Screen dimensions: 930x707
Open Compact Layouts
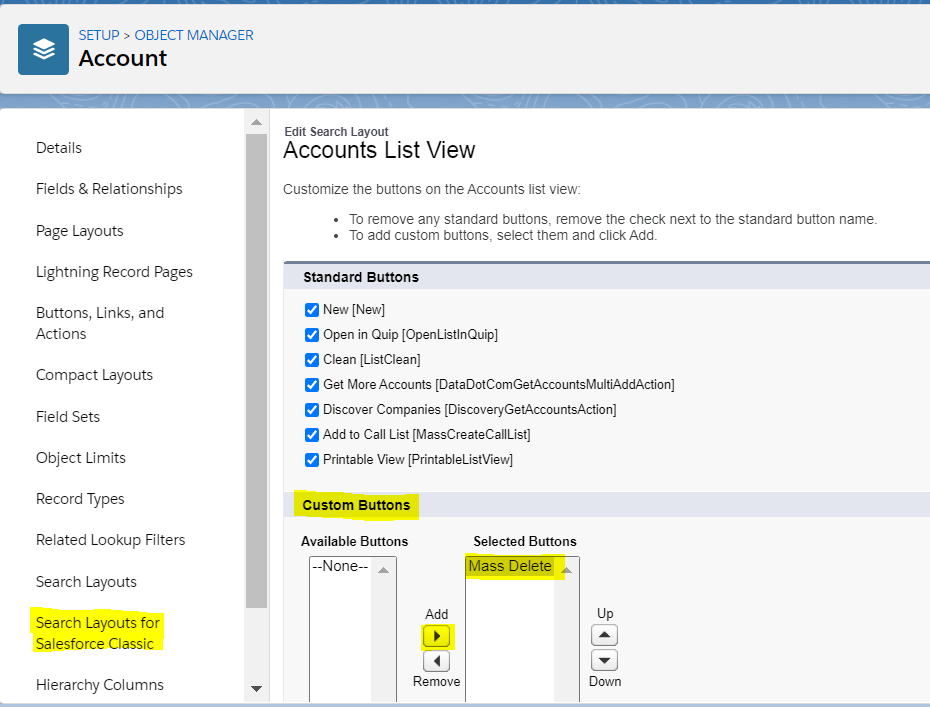(x=94, y=375)
